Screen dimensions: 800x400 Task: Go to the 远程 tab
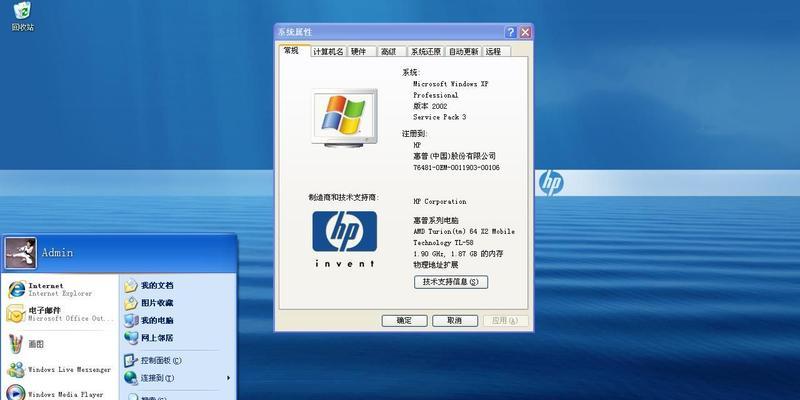point(494,52)
